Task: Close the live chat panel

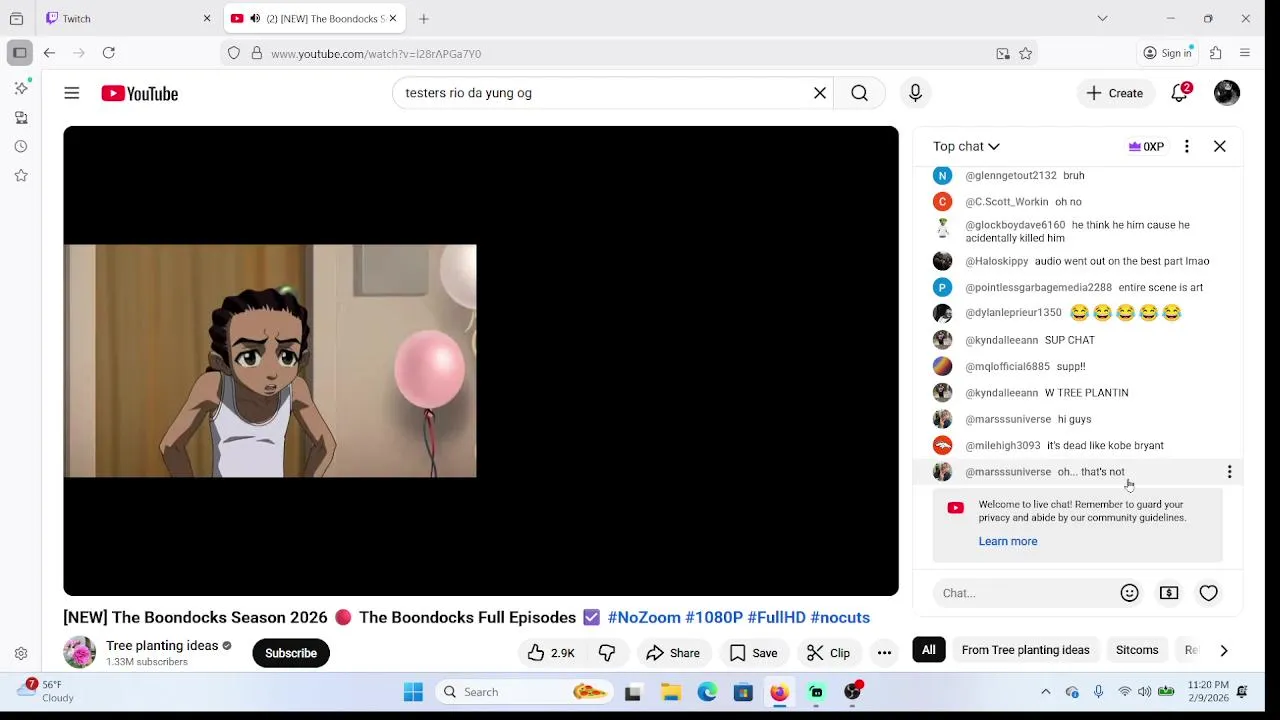Action: [x=1220, y=146]
